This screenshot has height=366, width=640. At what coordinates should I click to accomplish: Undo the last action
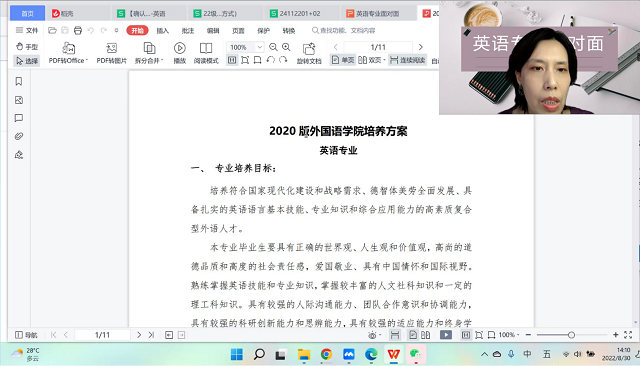[x=91, y=30]
